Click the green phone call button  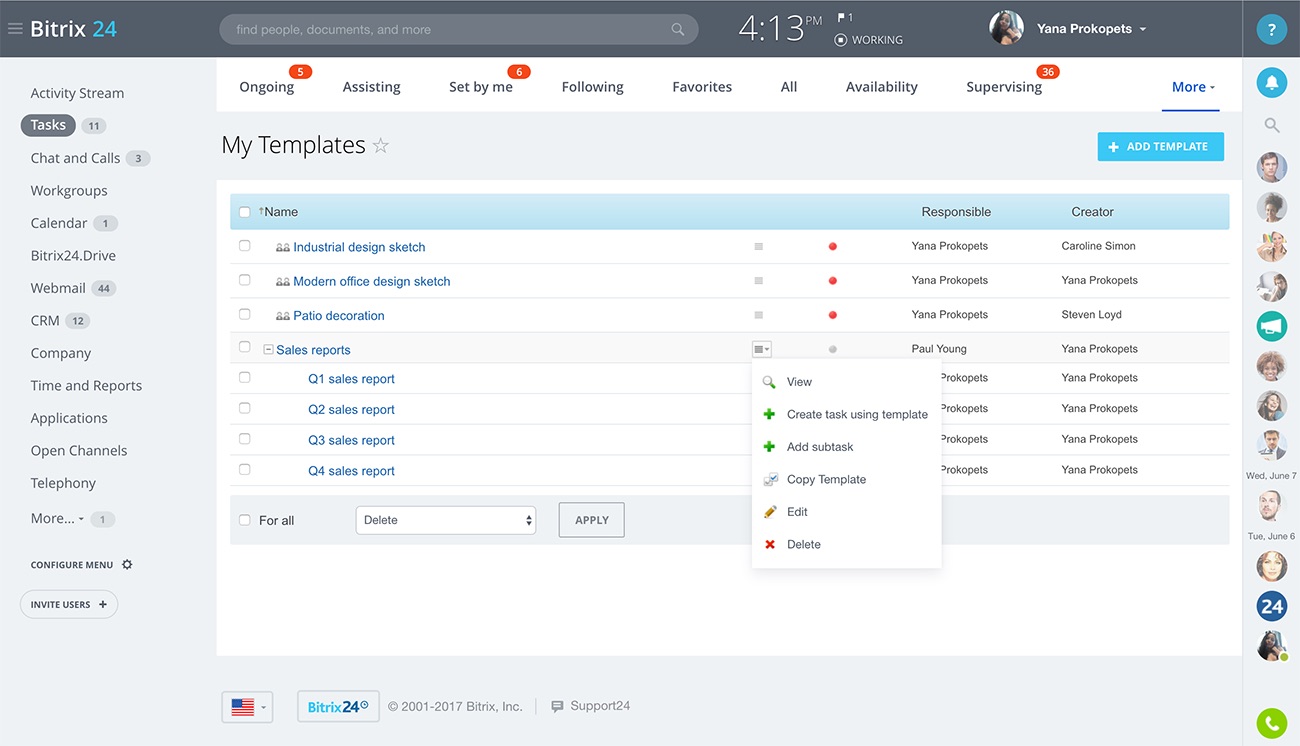point(1271,722)
